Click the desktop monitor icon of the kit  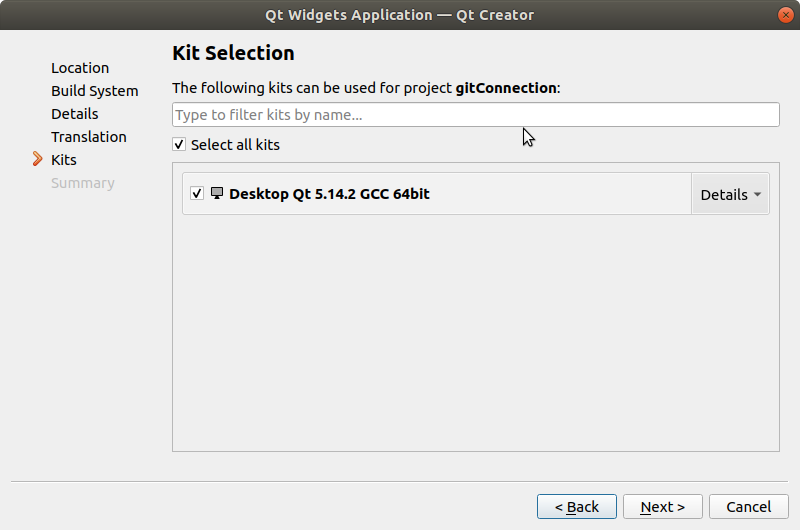(216, 193)
